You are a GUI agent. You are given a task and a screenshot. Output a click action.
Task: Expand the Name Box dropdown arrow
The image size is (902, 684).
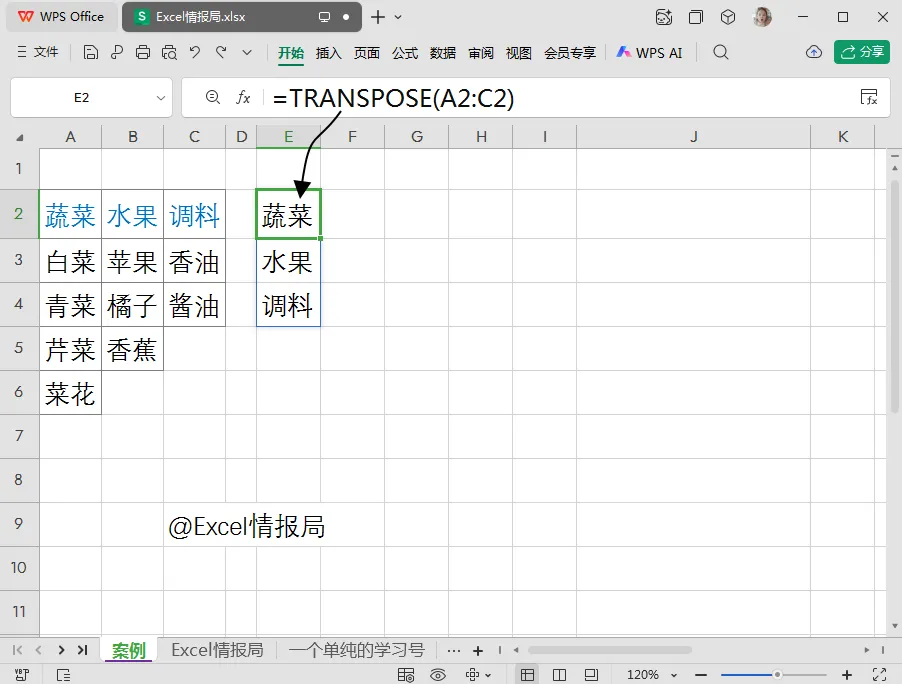click(161, 98)
